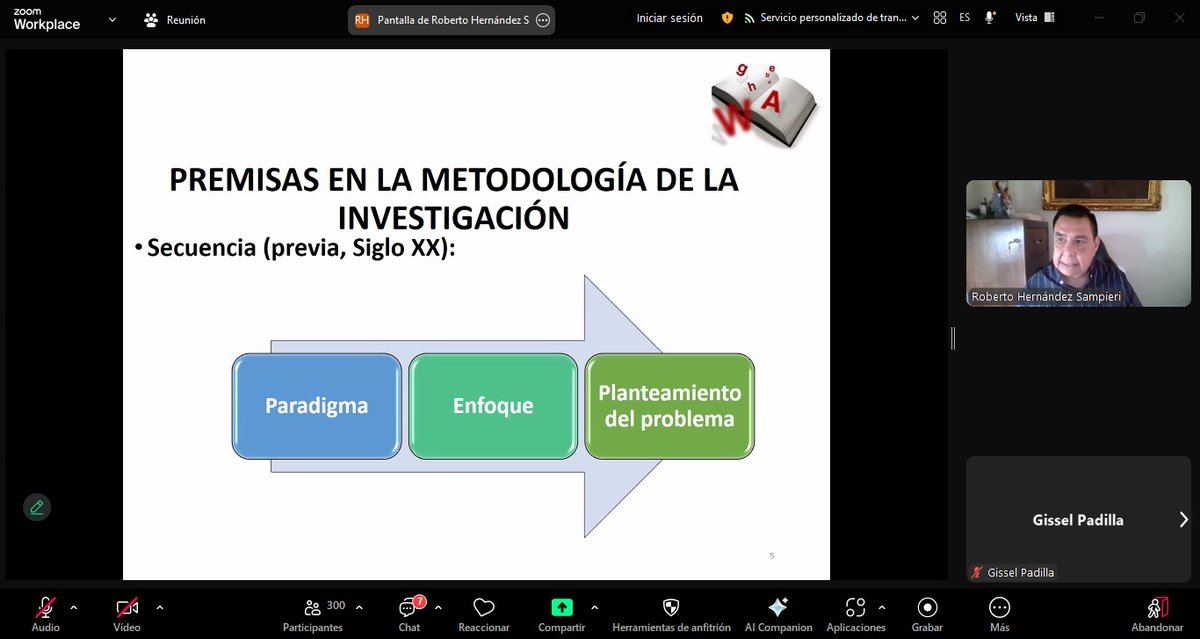Select the ES language indicator

click(964, 18)
